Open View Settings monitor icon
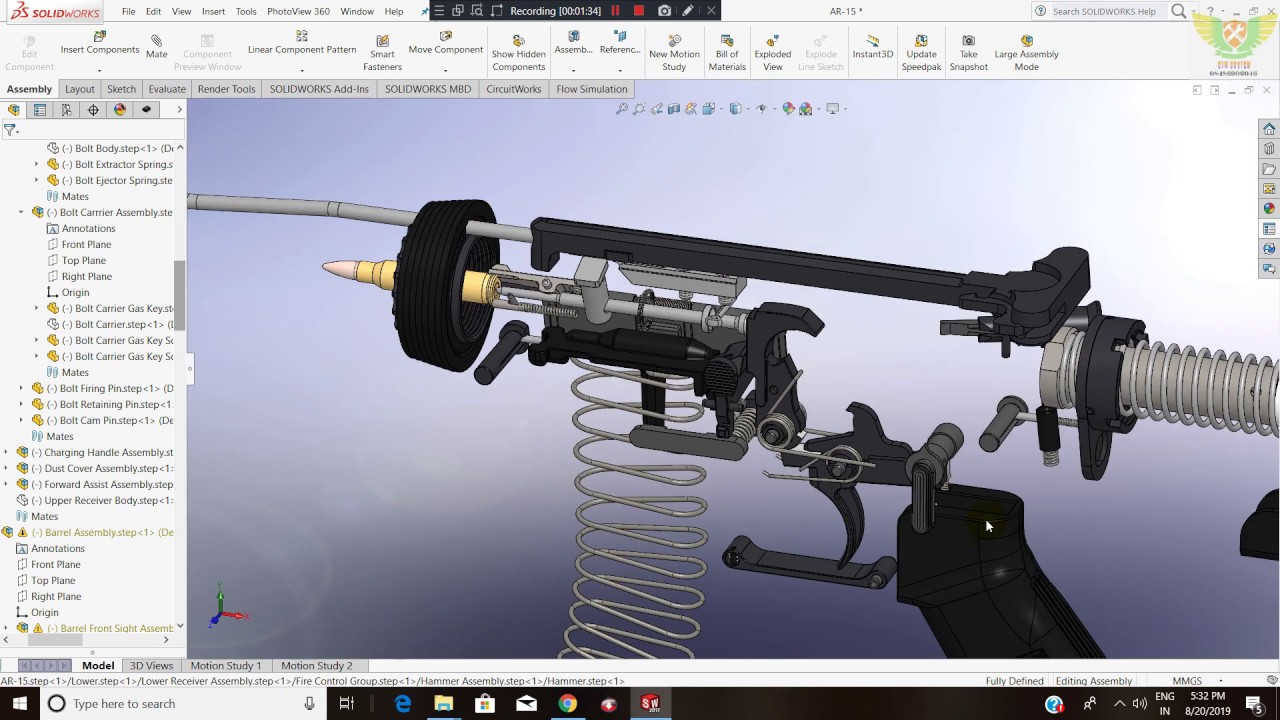 coord(832,109)
